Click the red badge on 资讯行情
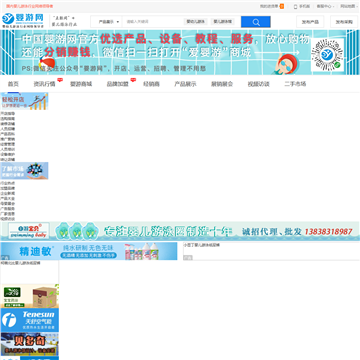This screenshot has width=360, height=360. tap(60, 80)
